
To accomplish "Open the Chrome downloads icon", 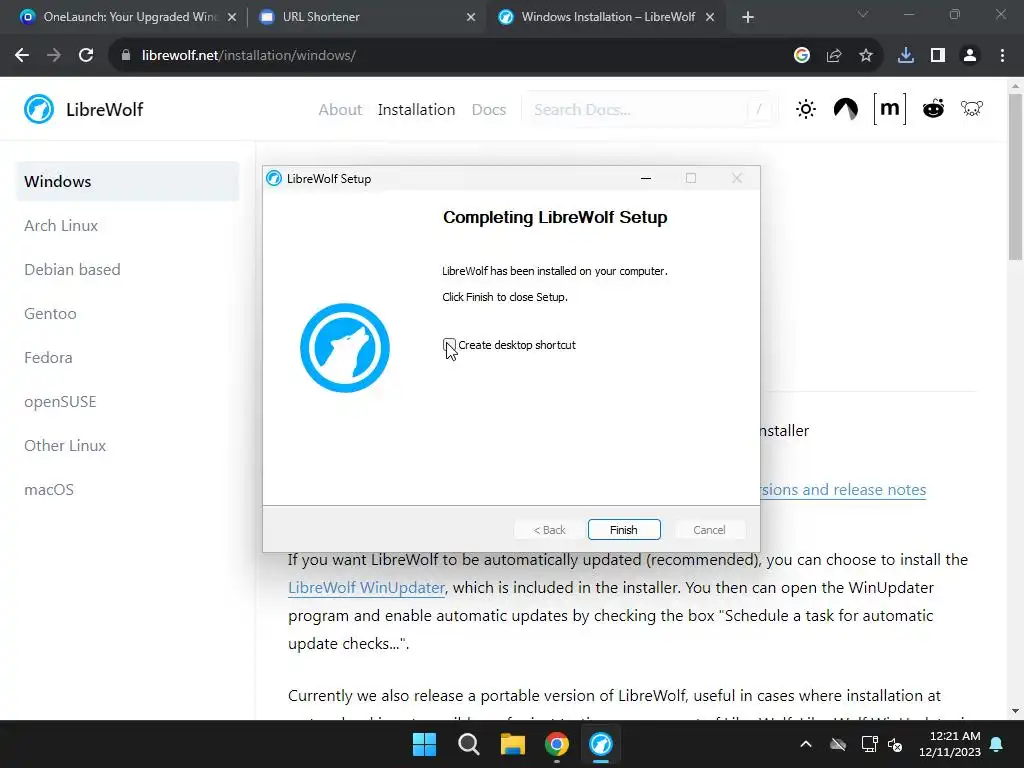I will (x=906, y=56).
